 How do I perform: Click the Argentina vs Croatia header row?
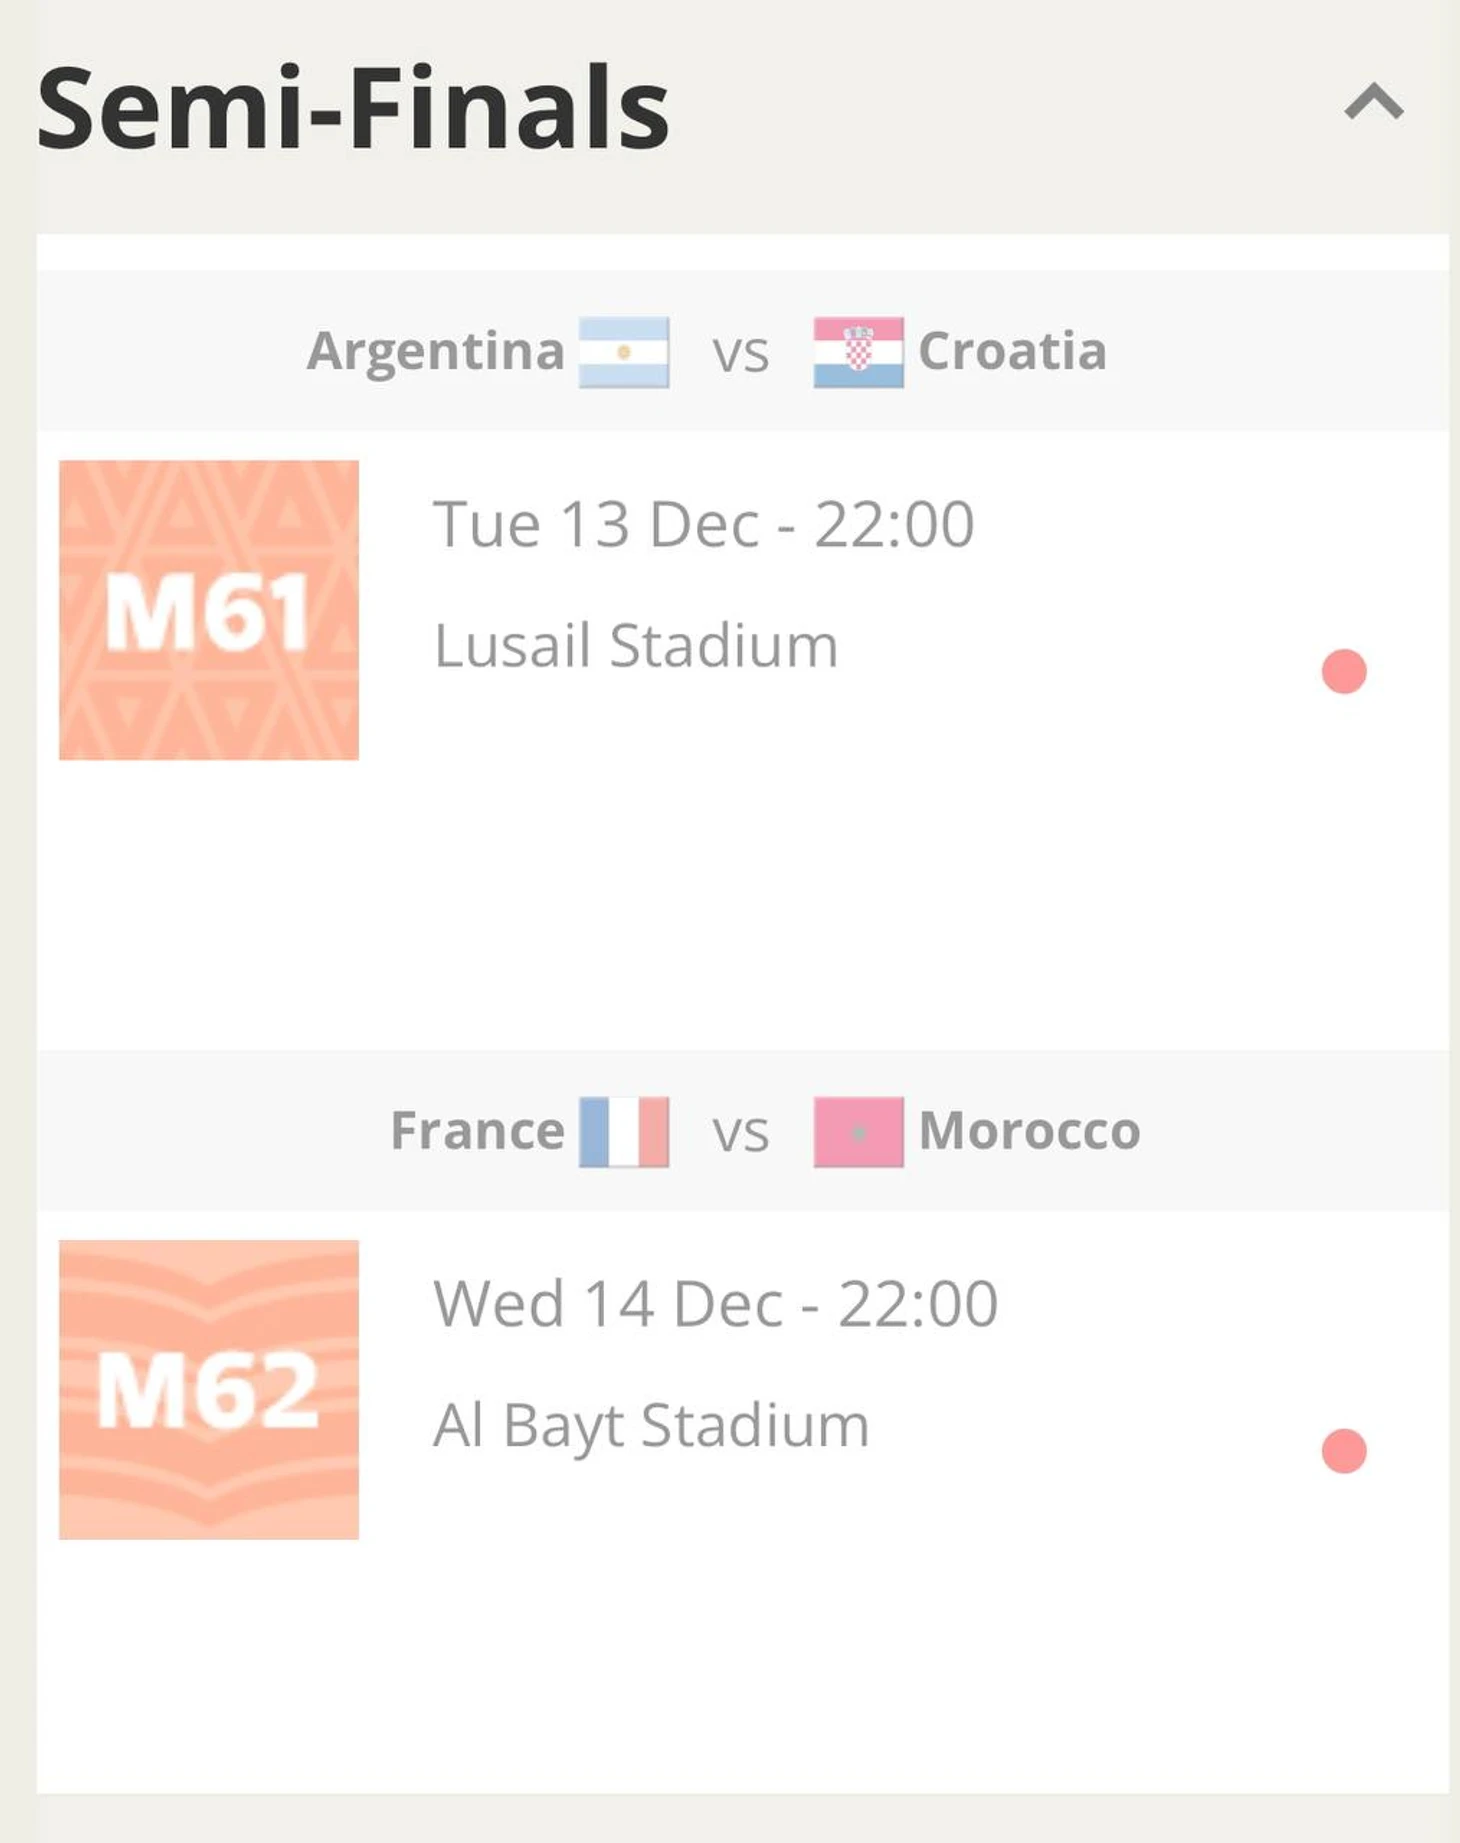[x=741, y=352]
